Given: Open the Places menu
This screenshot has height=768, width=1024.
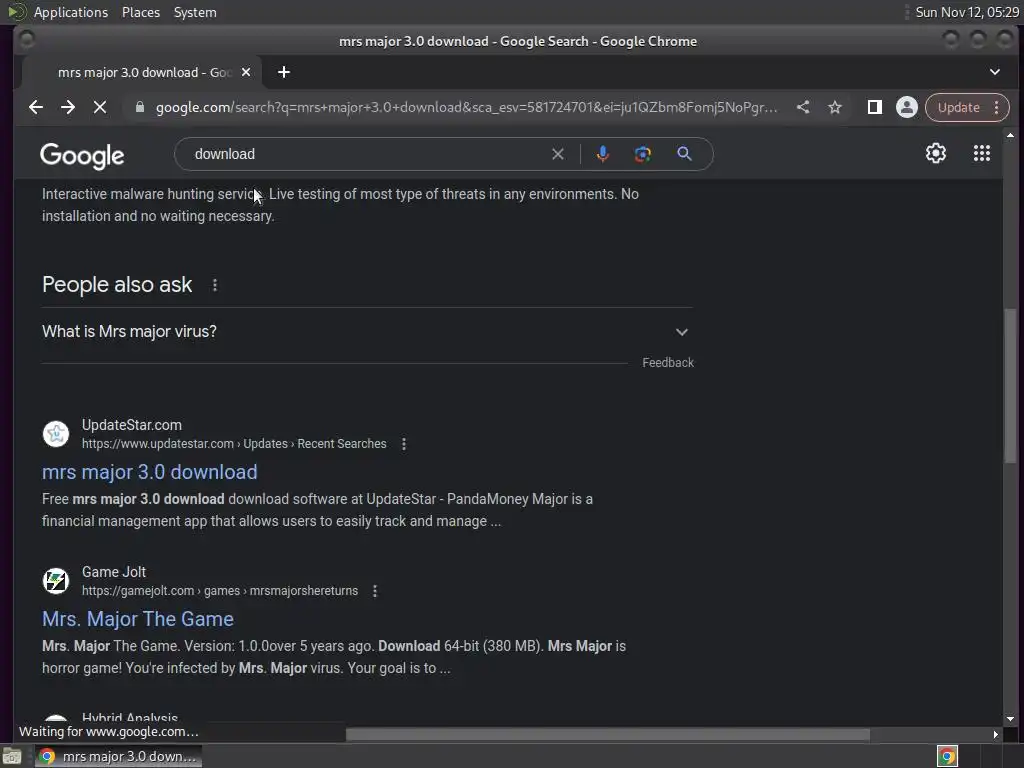Looking at the screenshot, I should (x=141, y=12).
